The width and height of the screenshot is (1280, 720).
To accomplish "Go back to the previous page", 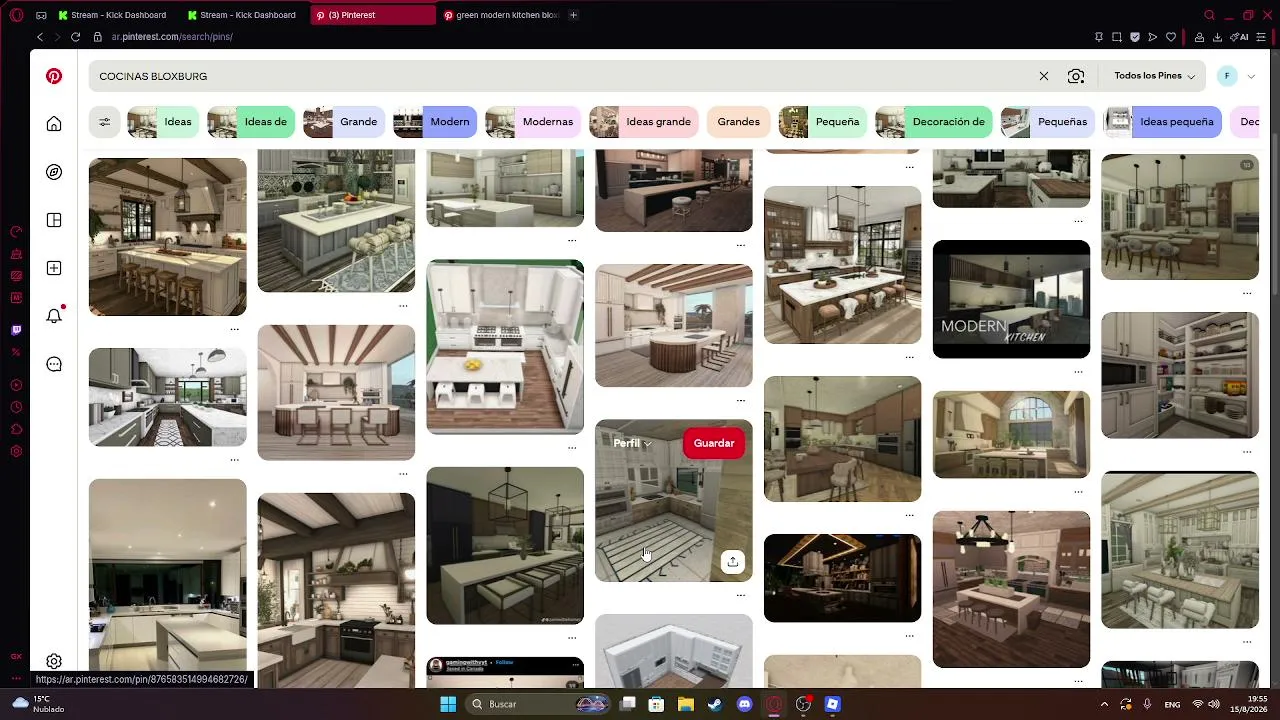I will (40, 37).
